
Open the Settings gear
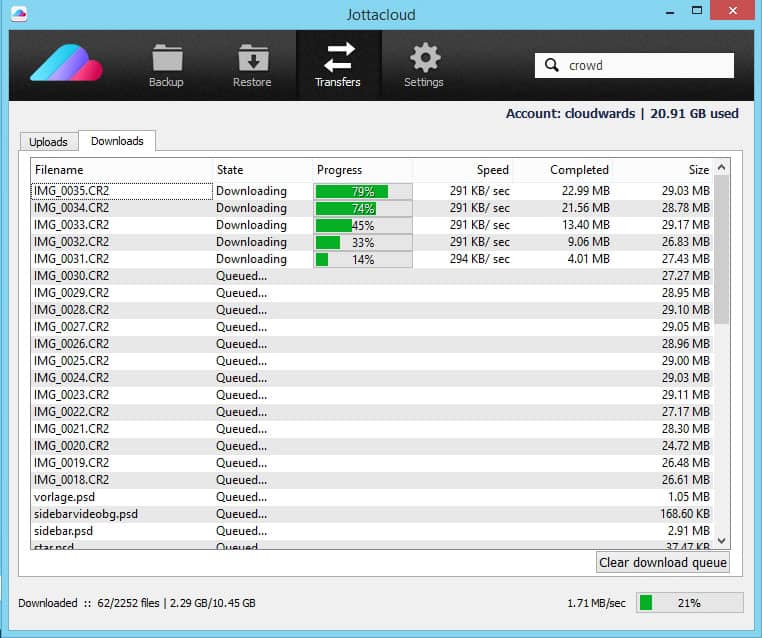tap(424, 66)
